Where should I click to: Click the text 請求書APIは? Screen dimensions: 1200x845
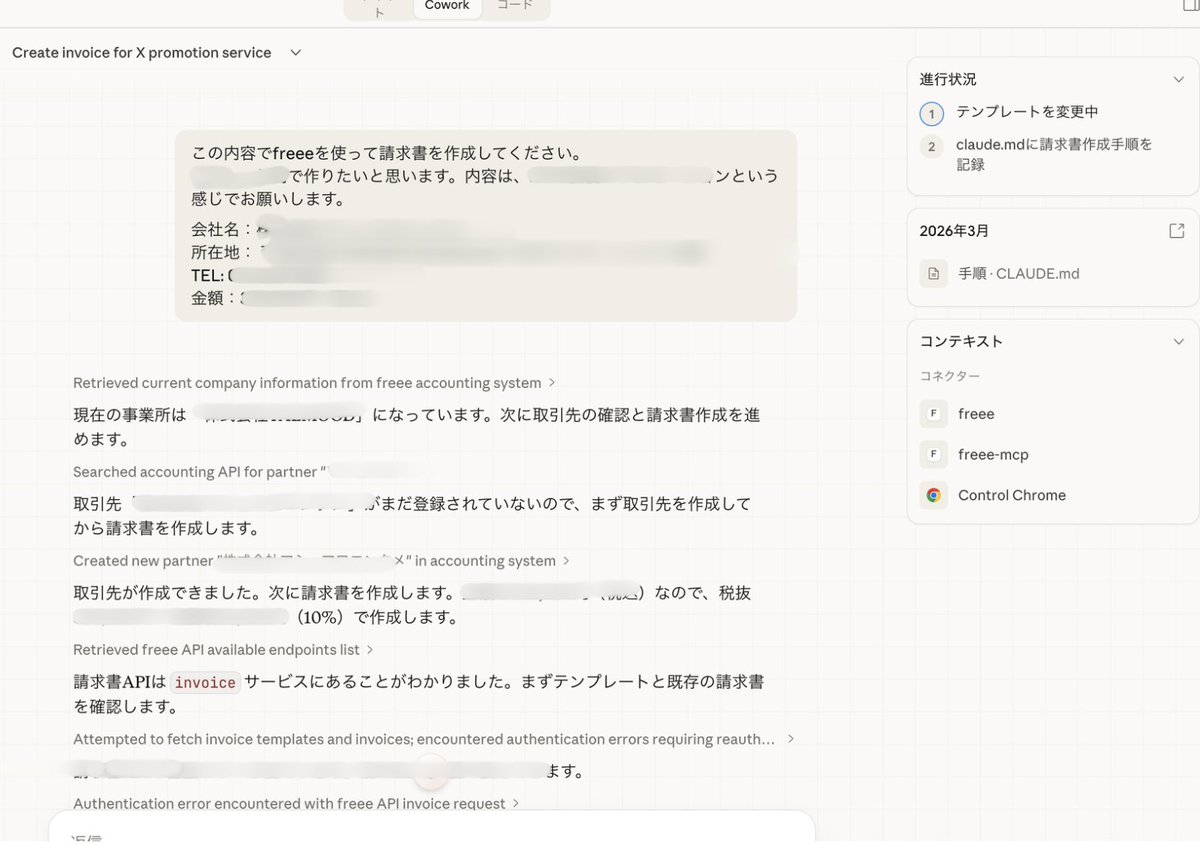(x=119, y=683)
